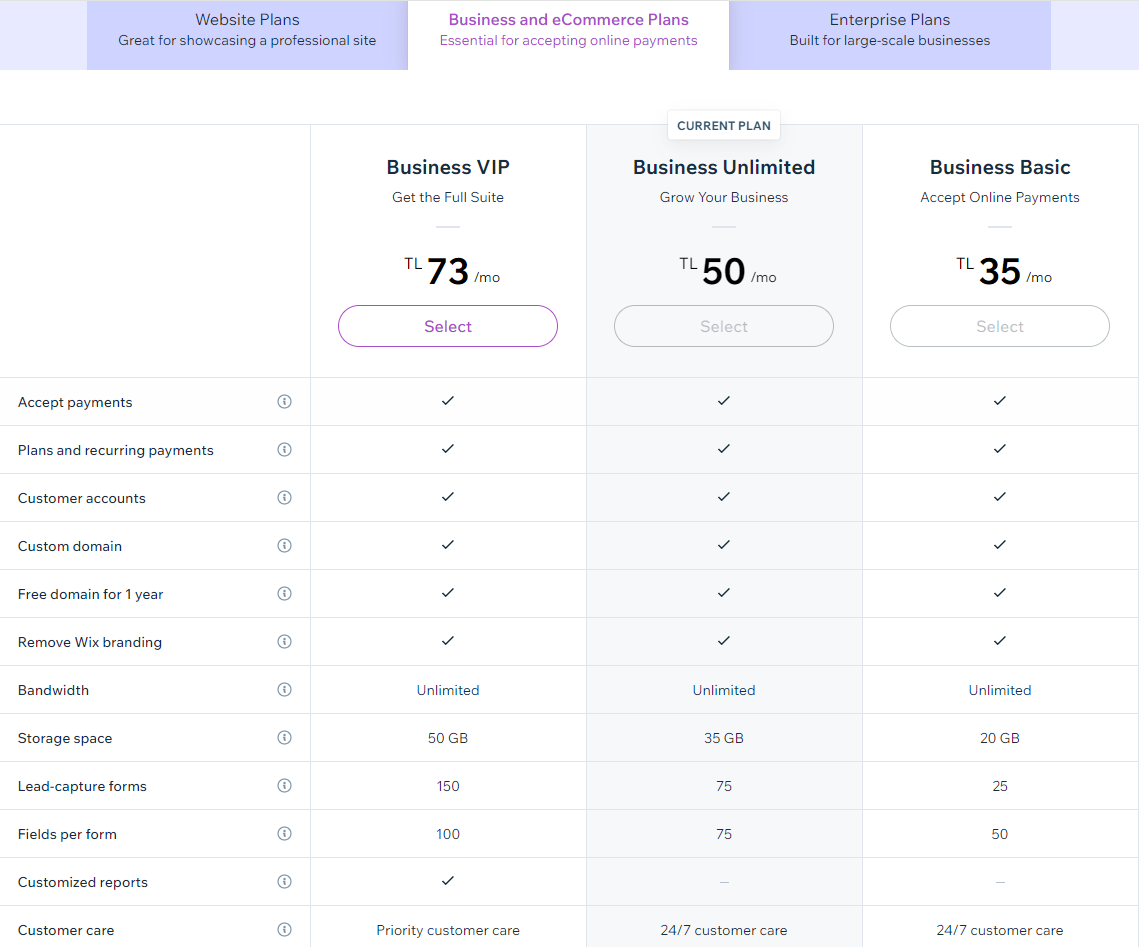Open the Enterprise Plans tab
This screenshot has width=1139, height=947.
889,30
